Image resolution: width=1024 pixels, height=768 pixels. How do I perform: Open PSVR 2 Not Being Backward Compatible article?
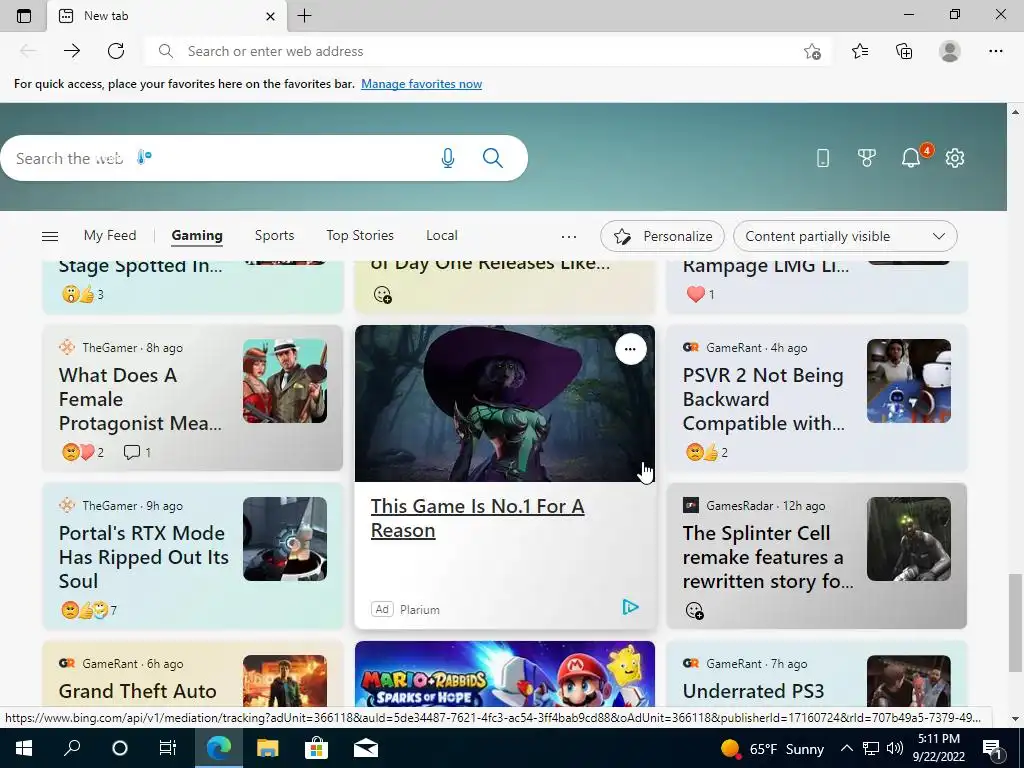point(763,399)
